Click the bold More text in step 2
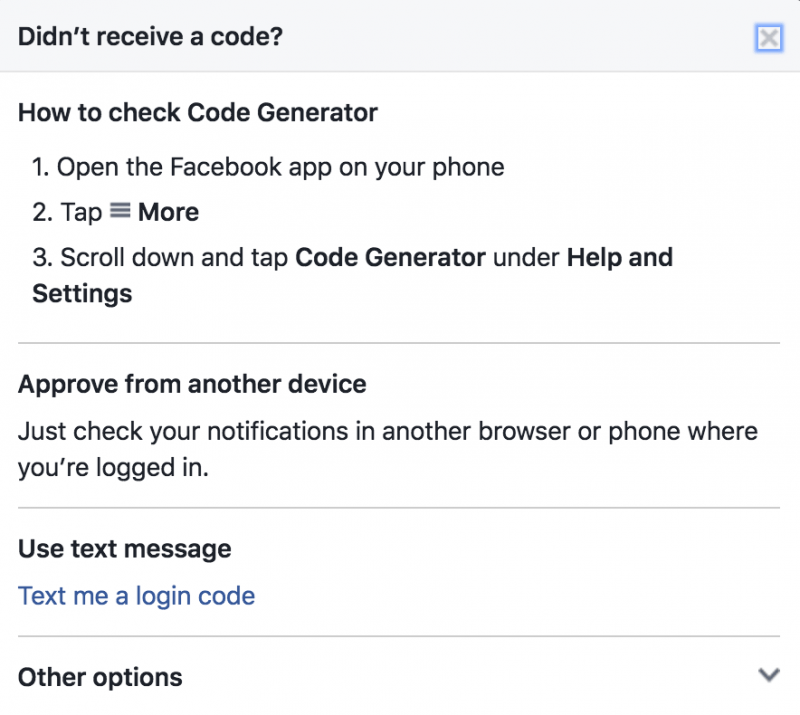This screenshot has height=715, width=800. pyautogui.click(x=168, y=212)
